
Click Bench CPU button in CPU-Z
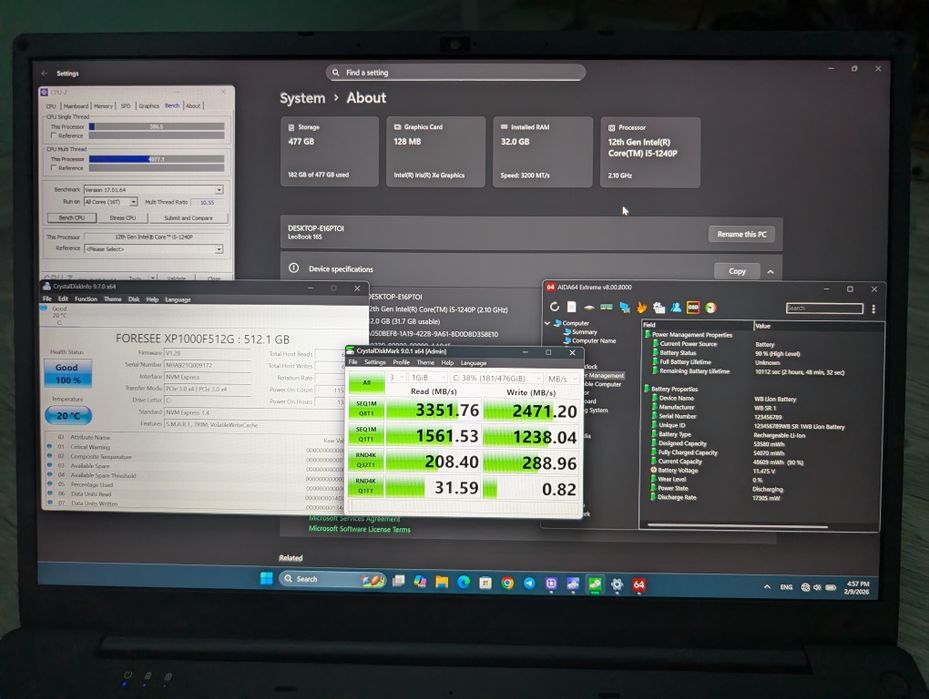point(72,218)
